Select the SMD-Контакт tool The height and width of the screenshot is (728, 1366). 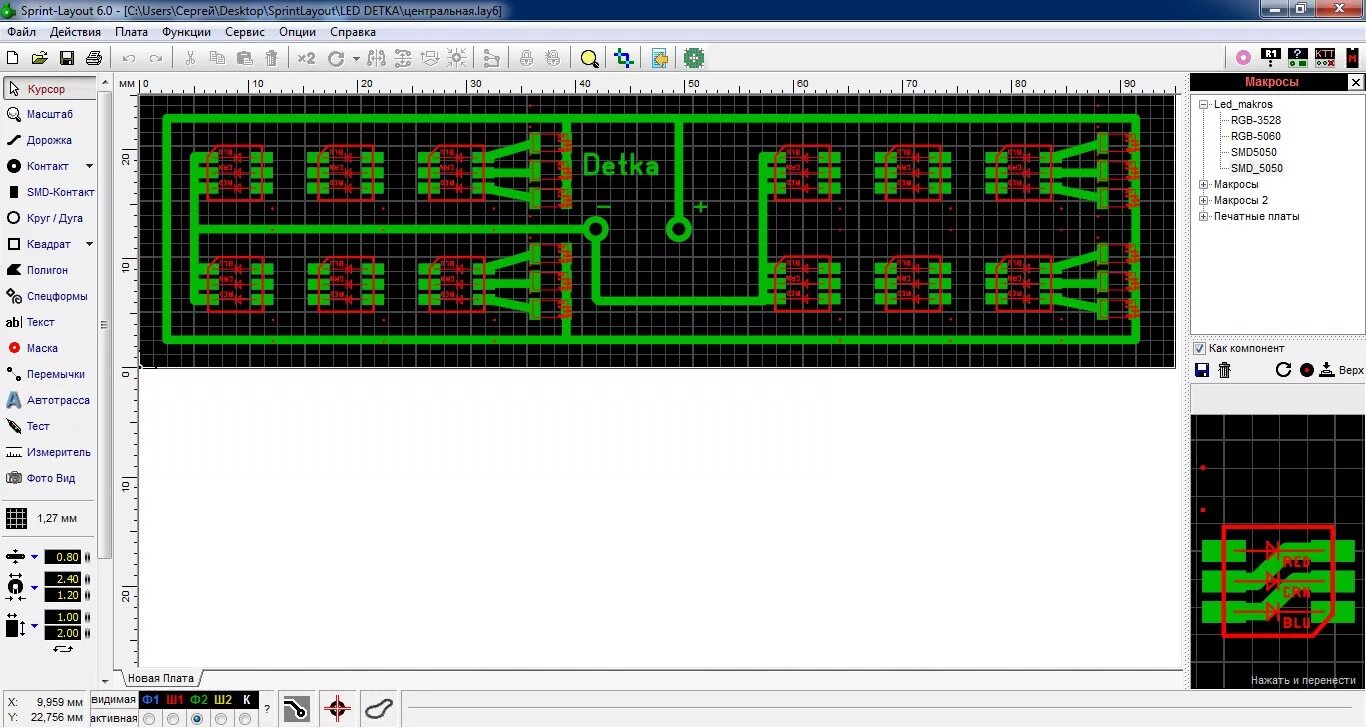[x=50, y=192]
